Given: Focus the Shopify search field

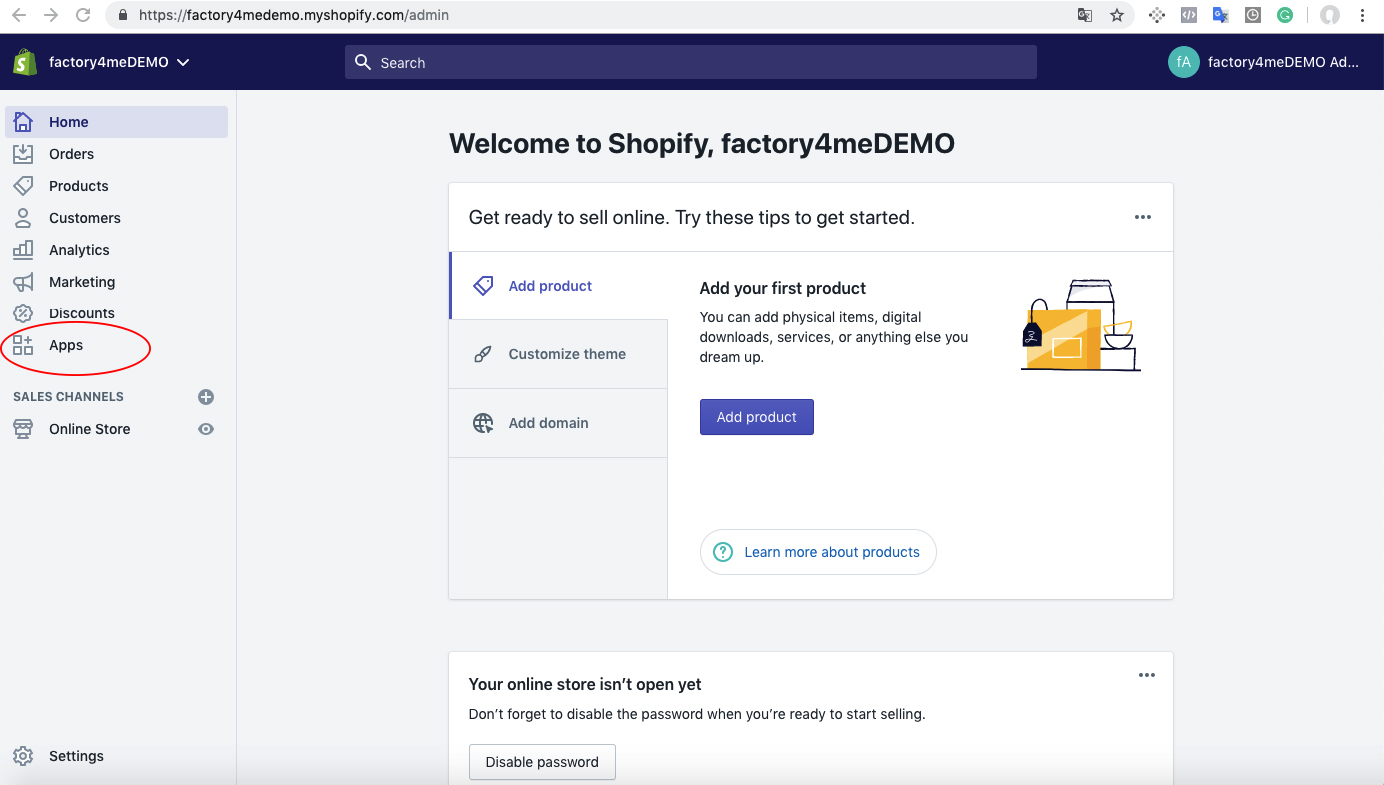Looking at the screenshot, I should point(691,62).
